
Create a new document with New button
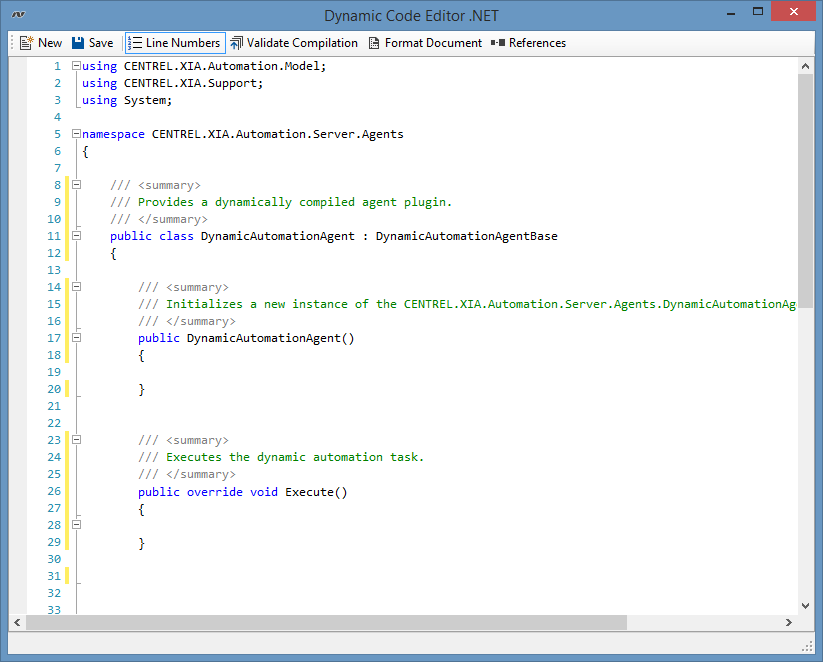point(41,43)
